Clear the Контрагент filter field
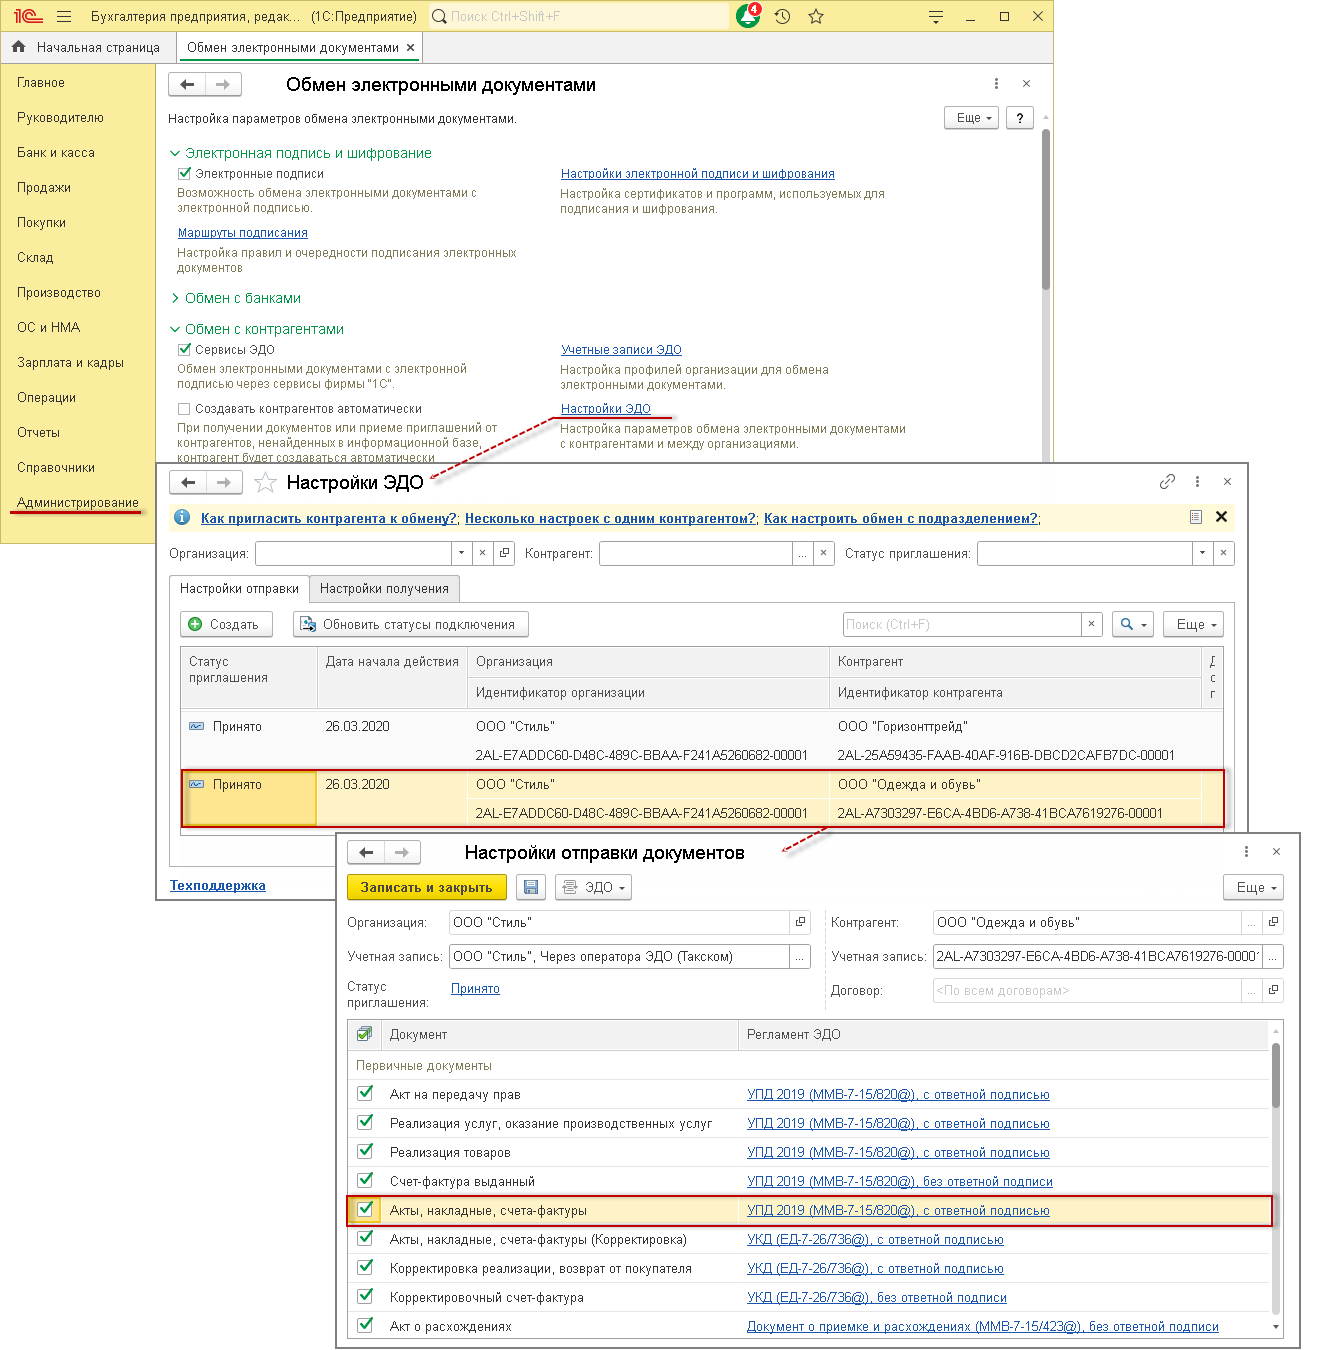 tap(823, 553)
